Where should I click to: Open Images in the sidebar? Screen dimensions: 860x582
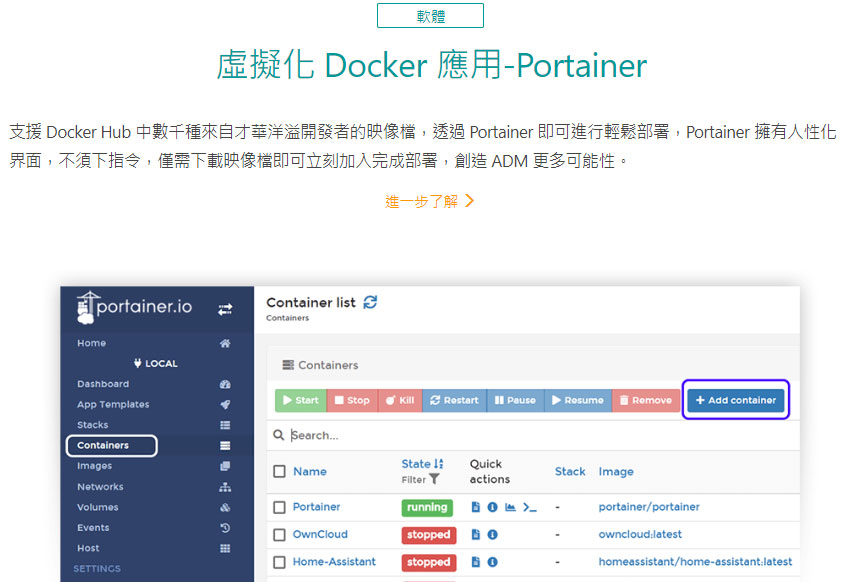(94, 466)
